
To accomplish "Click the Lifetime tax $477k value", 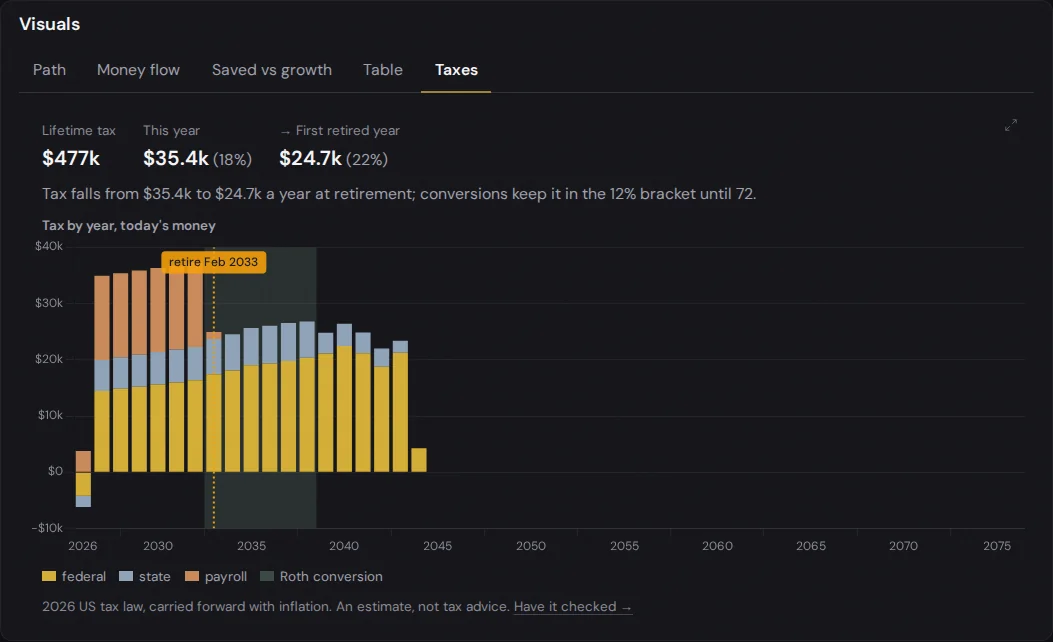I will tap(71, 158).
